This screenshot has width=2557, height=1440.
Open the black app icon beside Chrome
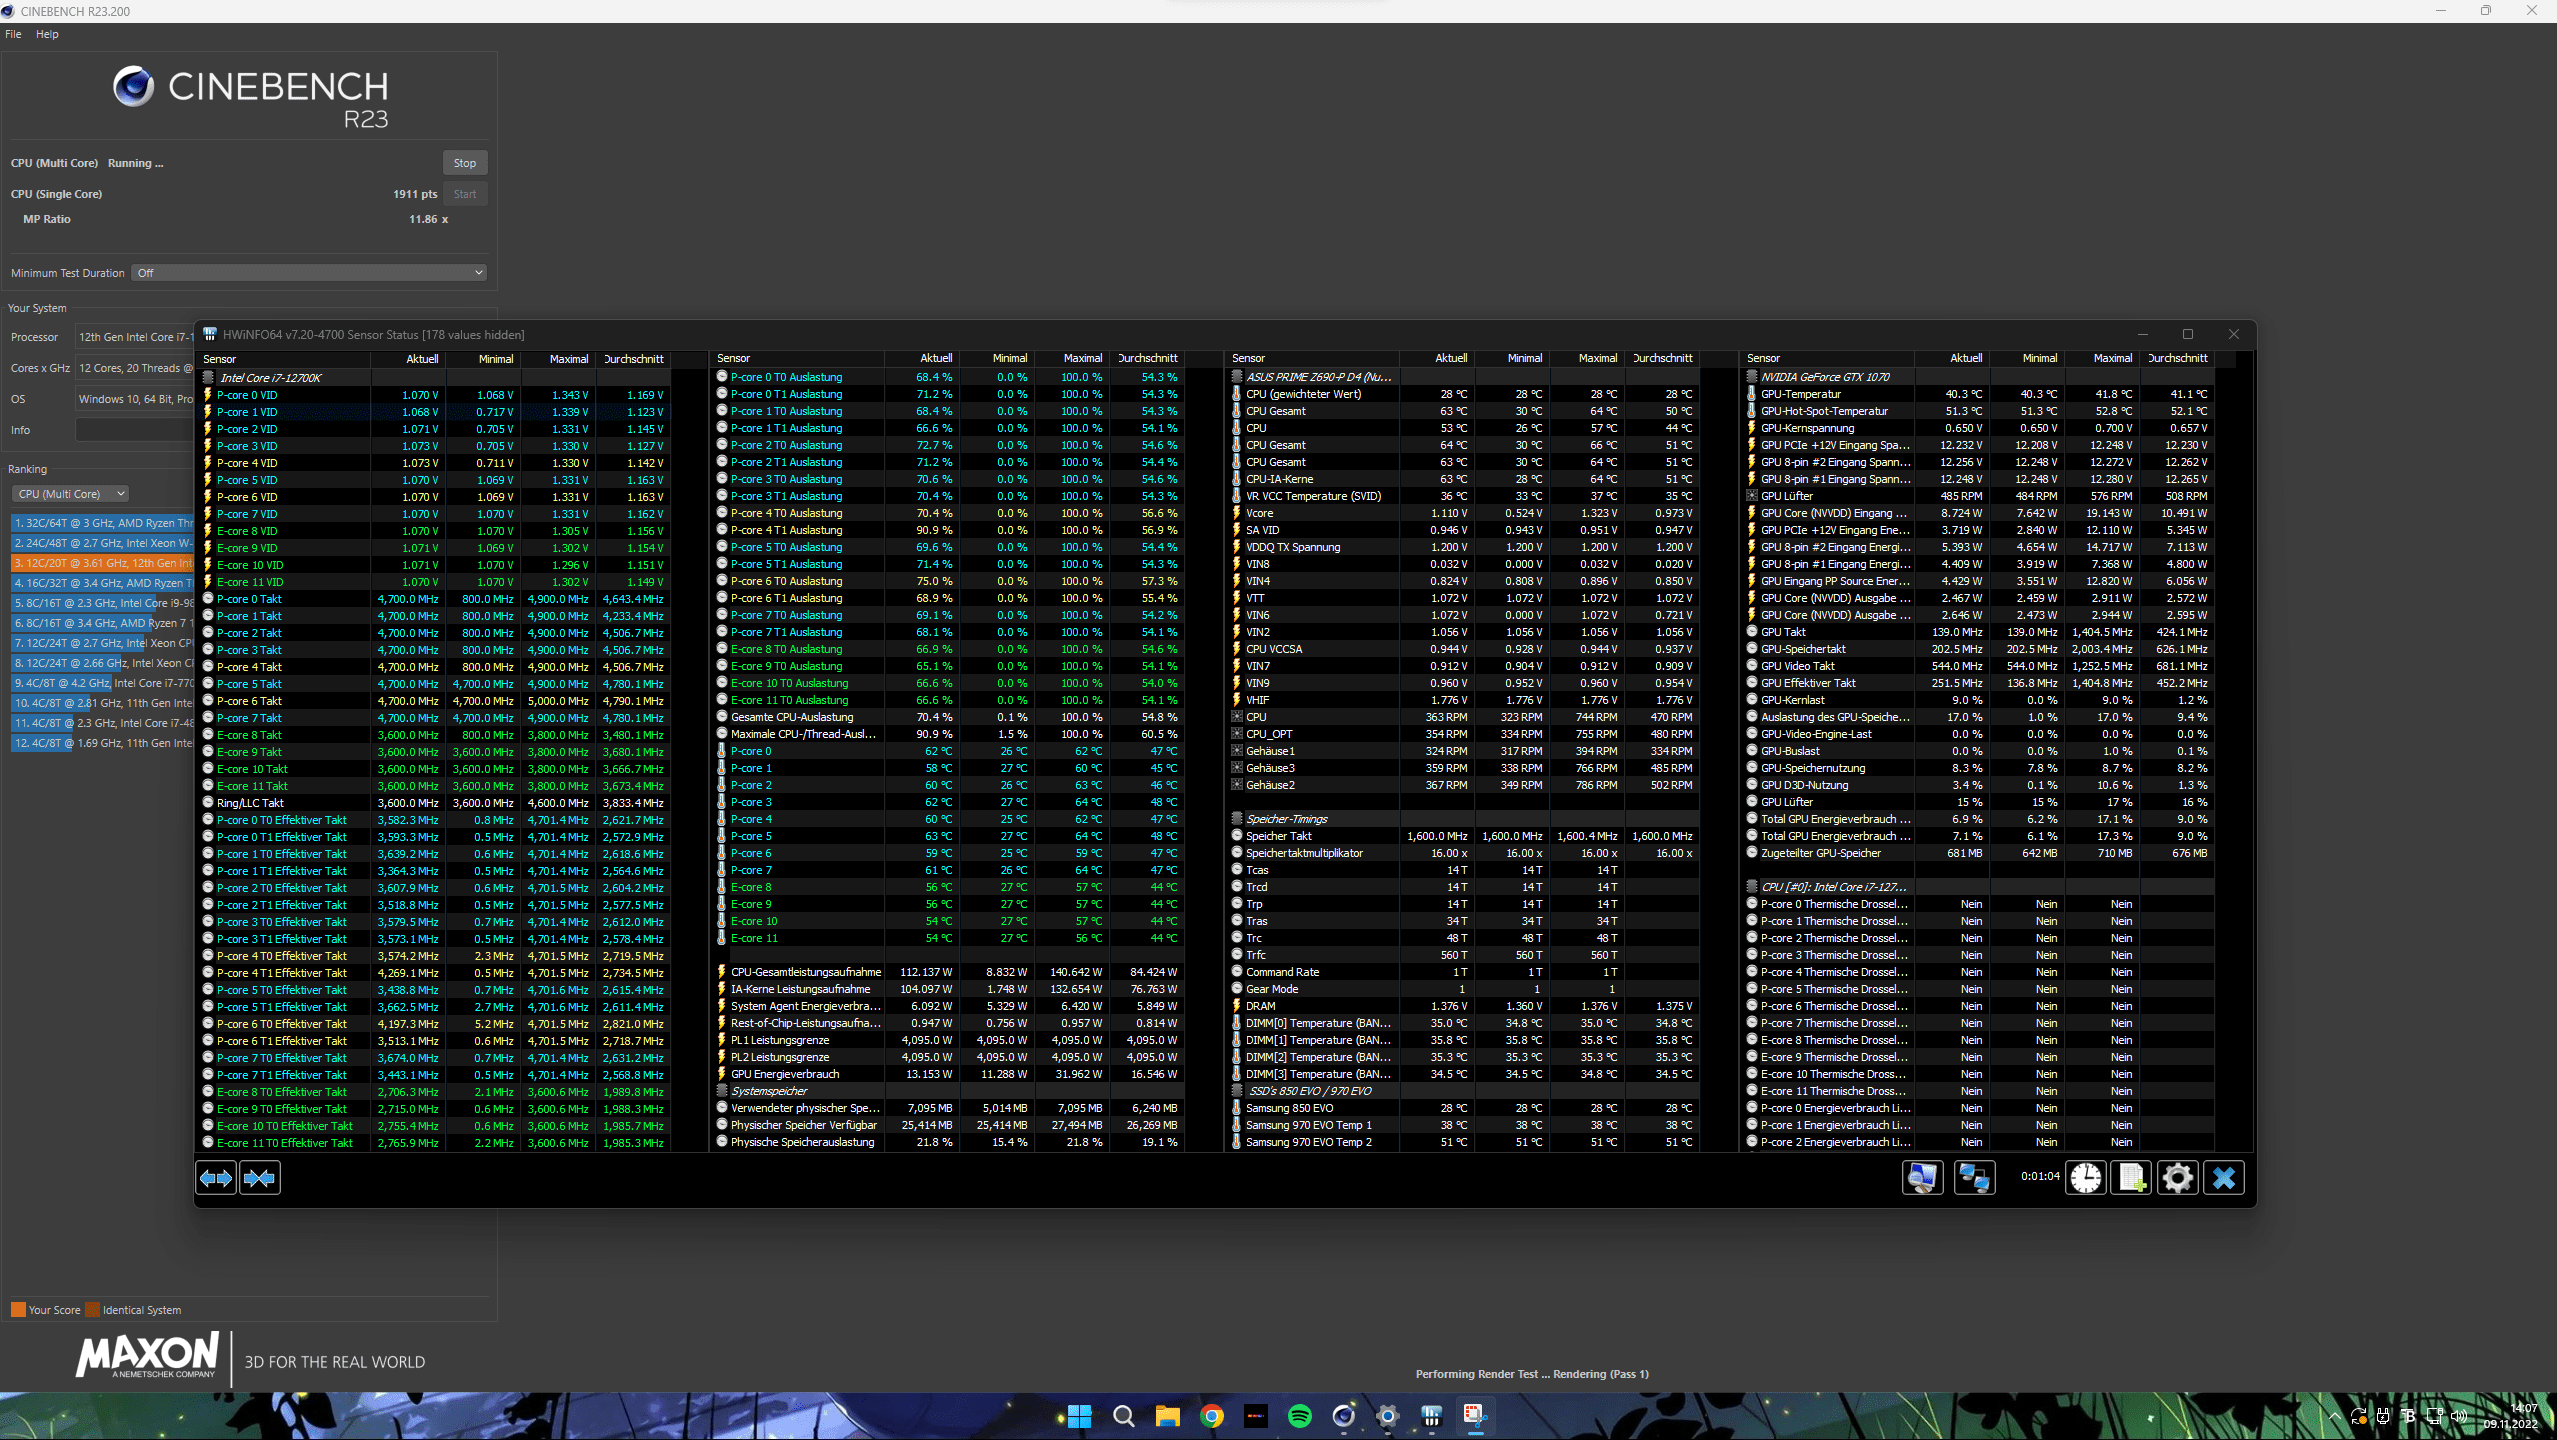[x=1255, y=1416]
